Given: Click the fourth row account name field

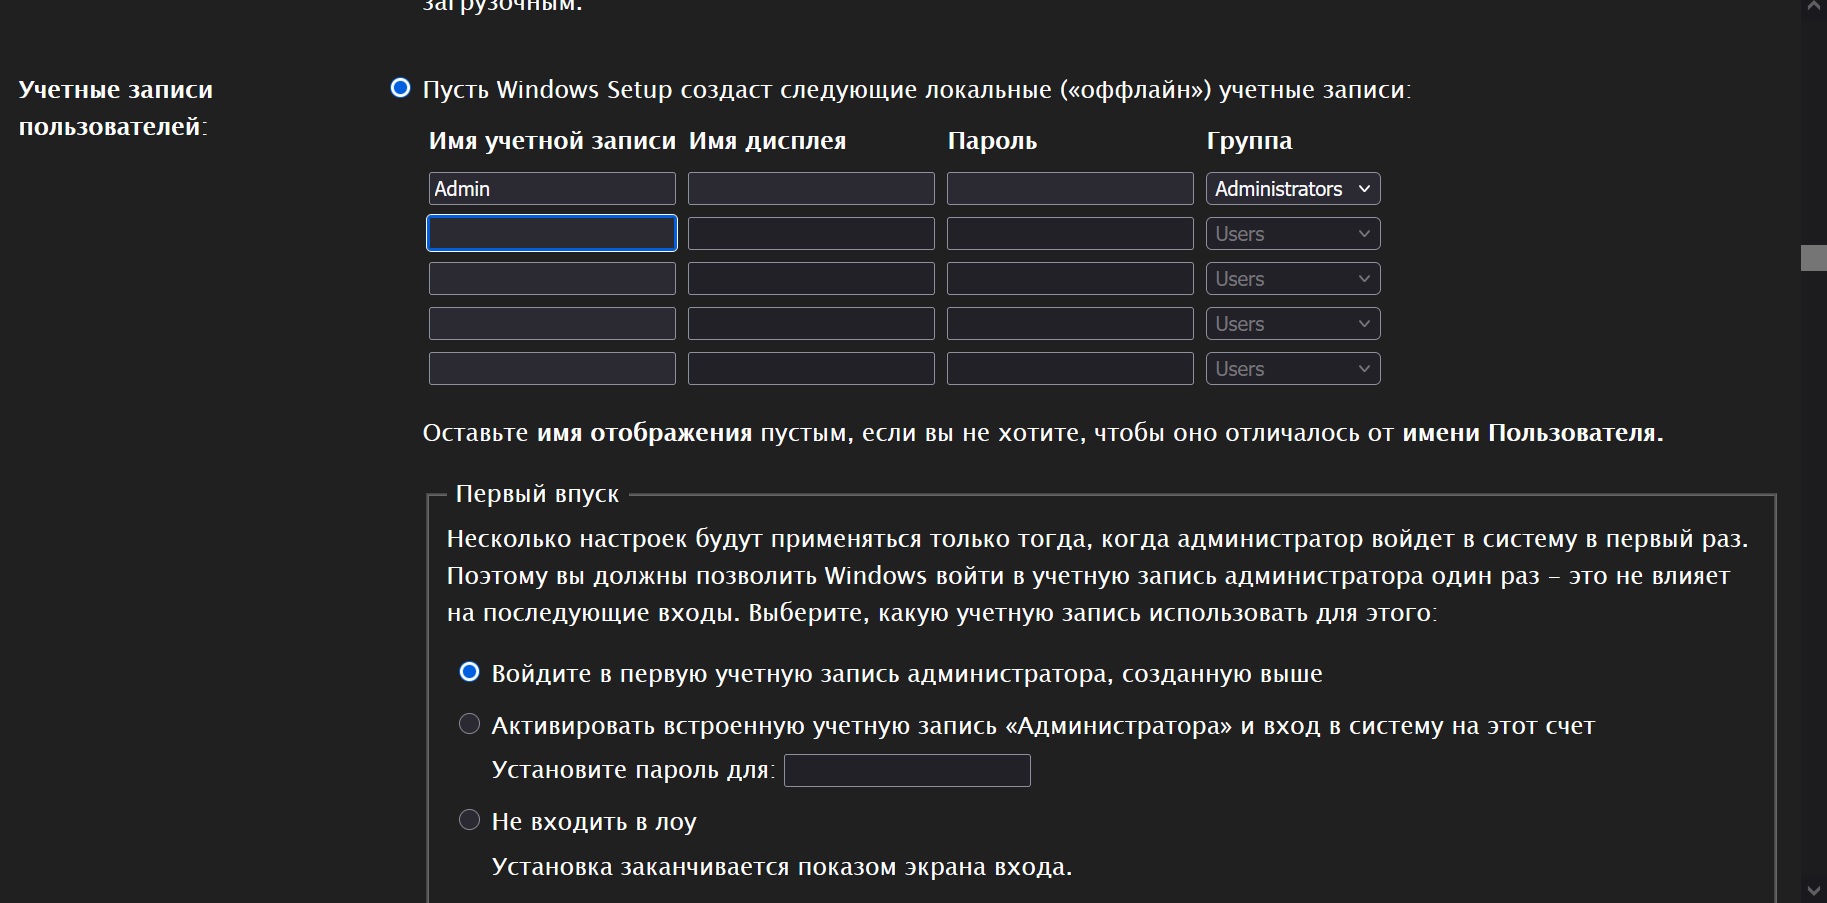Looking at the screenshot, I should pyautogui.click(x=552, y=324).
